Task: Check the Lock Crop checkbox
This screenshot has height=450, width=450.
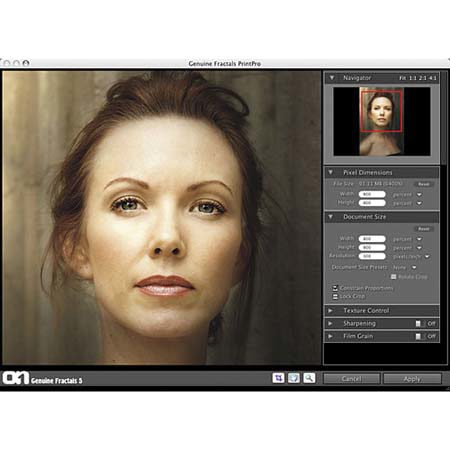Action: [x=335, y=296]
